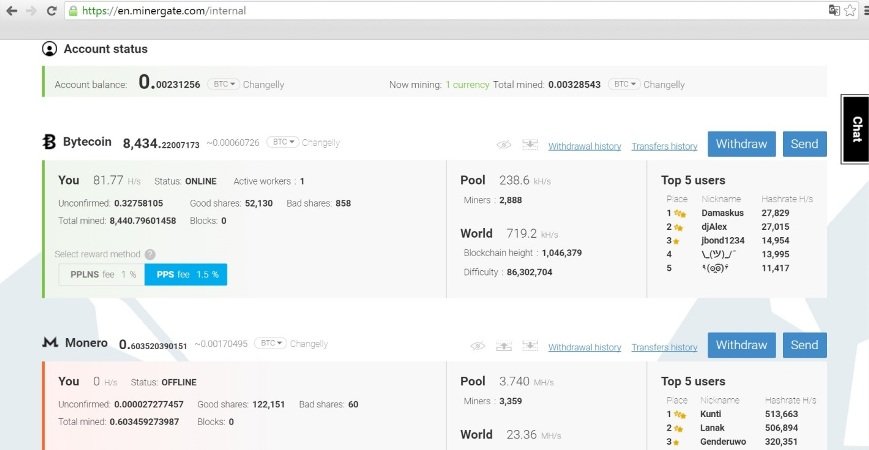869x450 pixels.
Task: Click Bytecoin Unconfirmed value 0.32758105
Action: click(139, 203)
